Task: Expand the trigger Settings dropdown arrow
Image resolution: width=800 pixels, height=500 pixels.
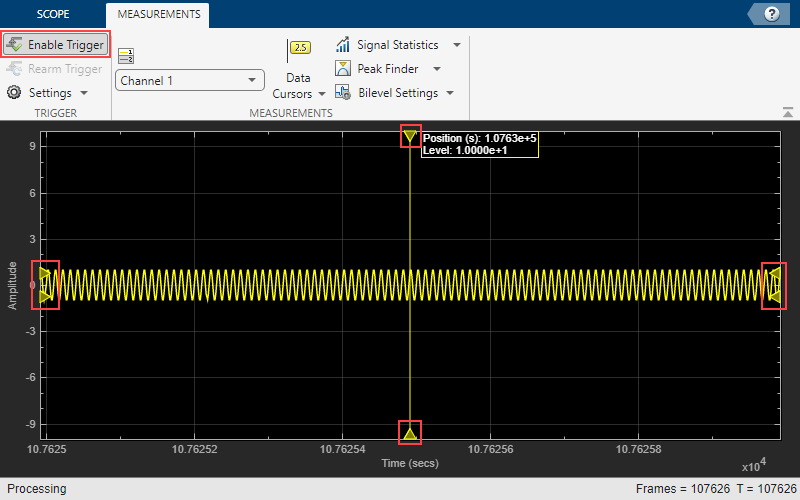Action: (84, 93)
